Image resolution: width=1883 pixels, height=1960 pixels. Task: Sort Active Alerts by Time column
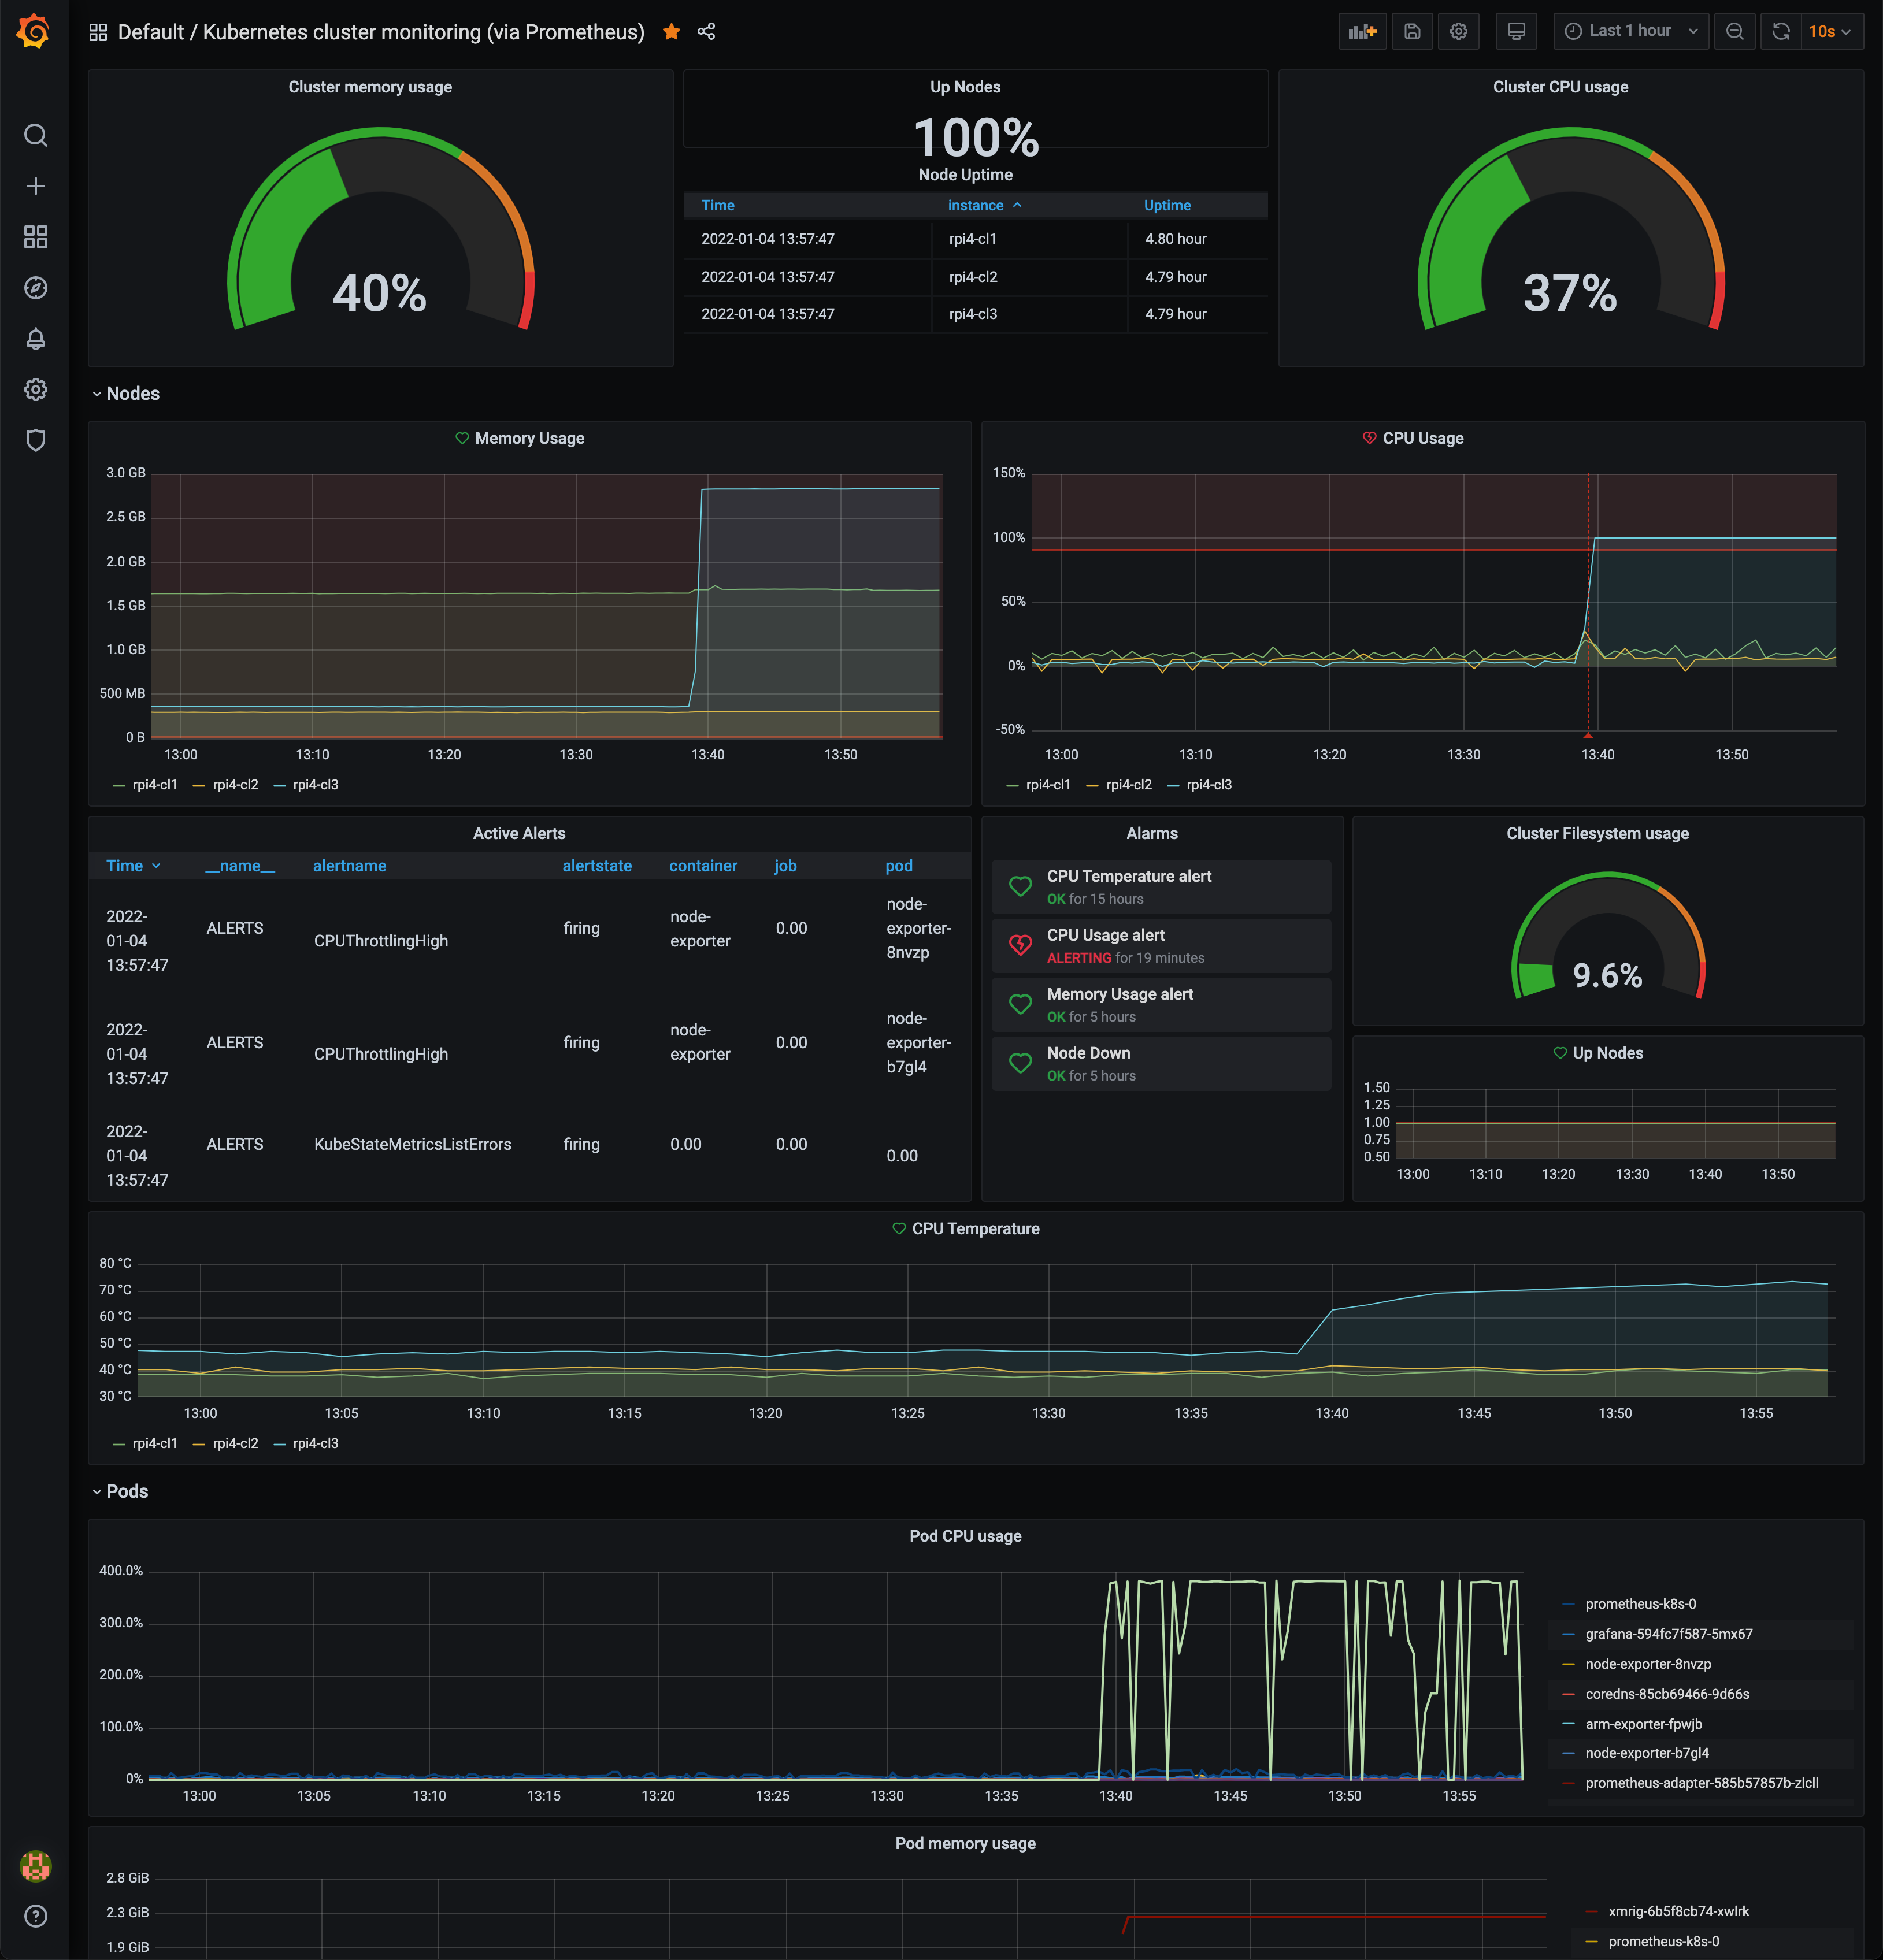point(133,866)
